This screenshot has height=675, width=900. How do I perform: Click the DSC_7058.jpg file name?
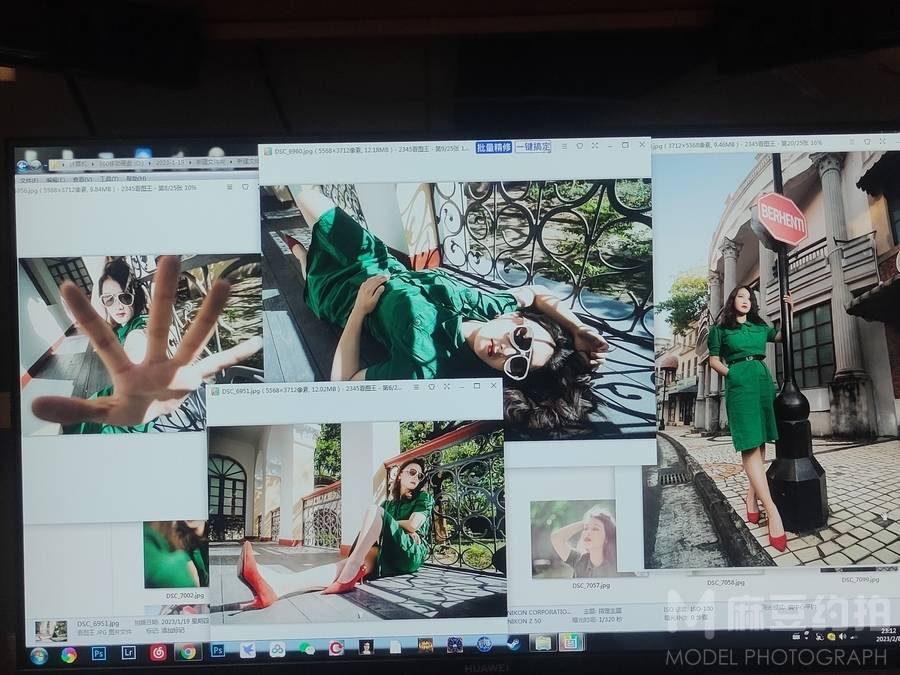pyautogui.click(x=726, y=583)
